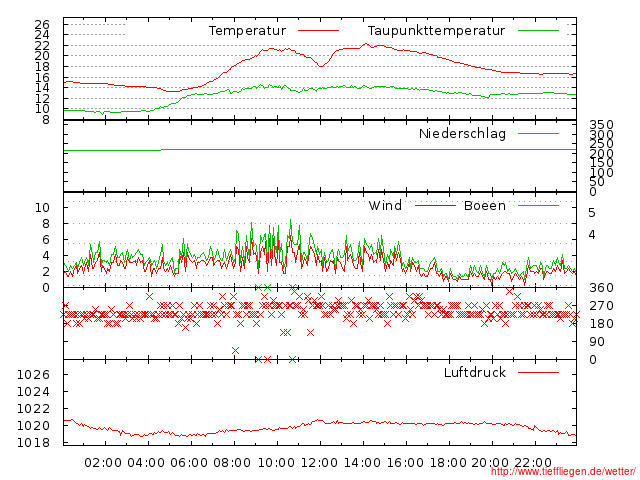Click the 1018 pressure axis value

pos(33,442)
